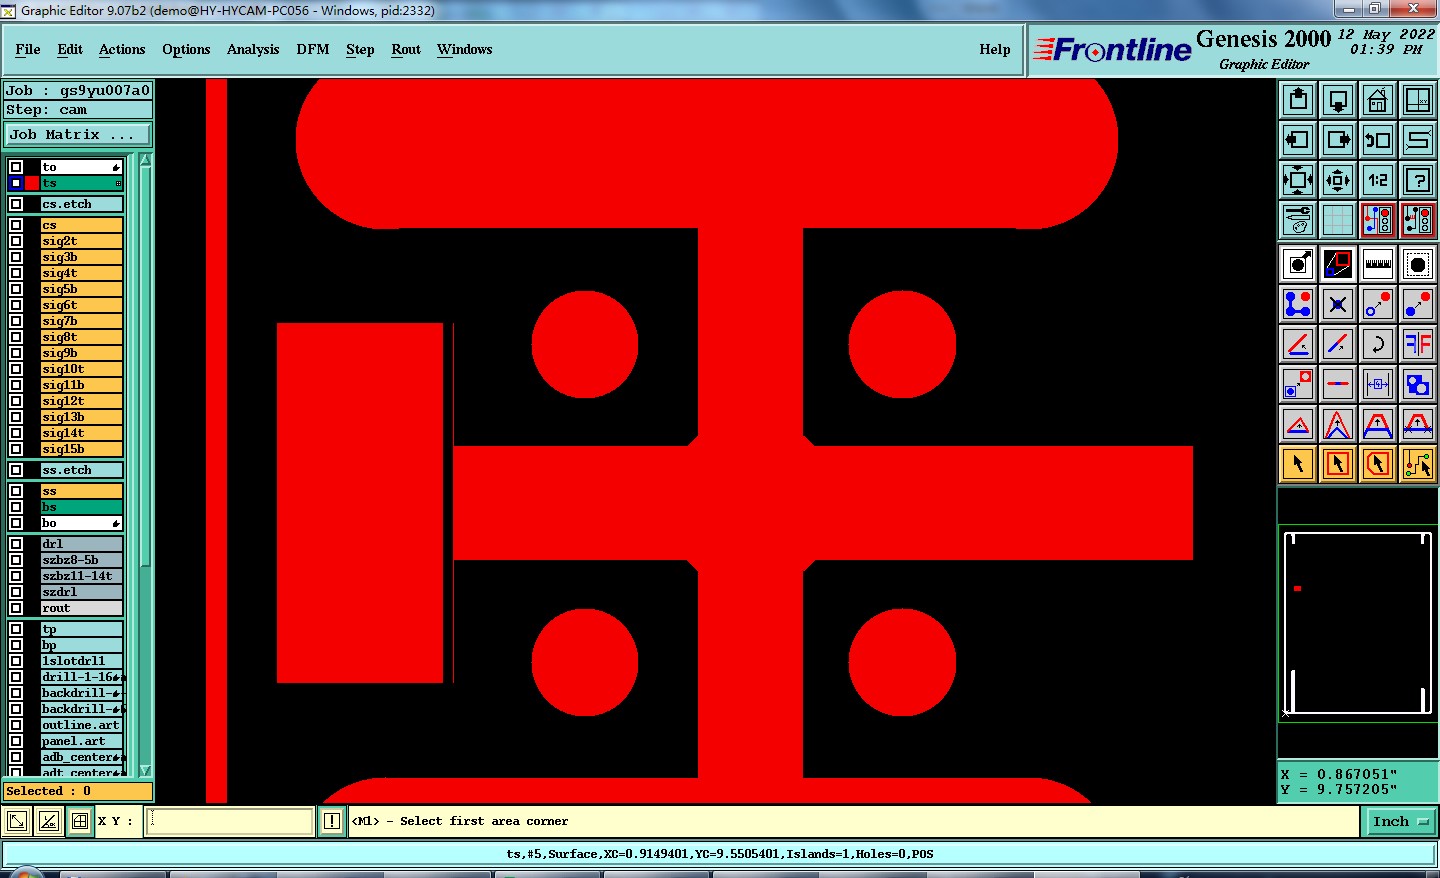Click the grid snap button beside X Y
Screen dimensions: 1440x878
coord(80,821)
